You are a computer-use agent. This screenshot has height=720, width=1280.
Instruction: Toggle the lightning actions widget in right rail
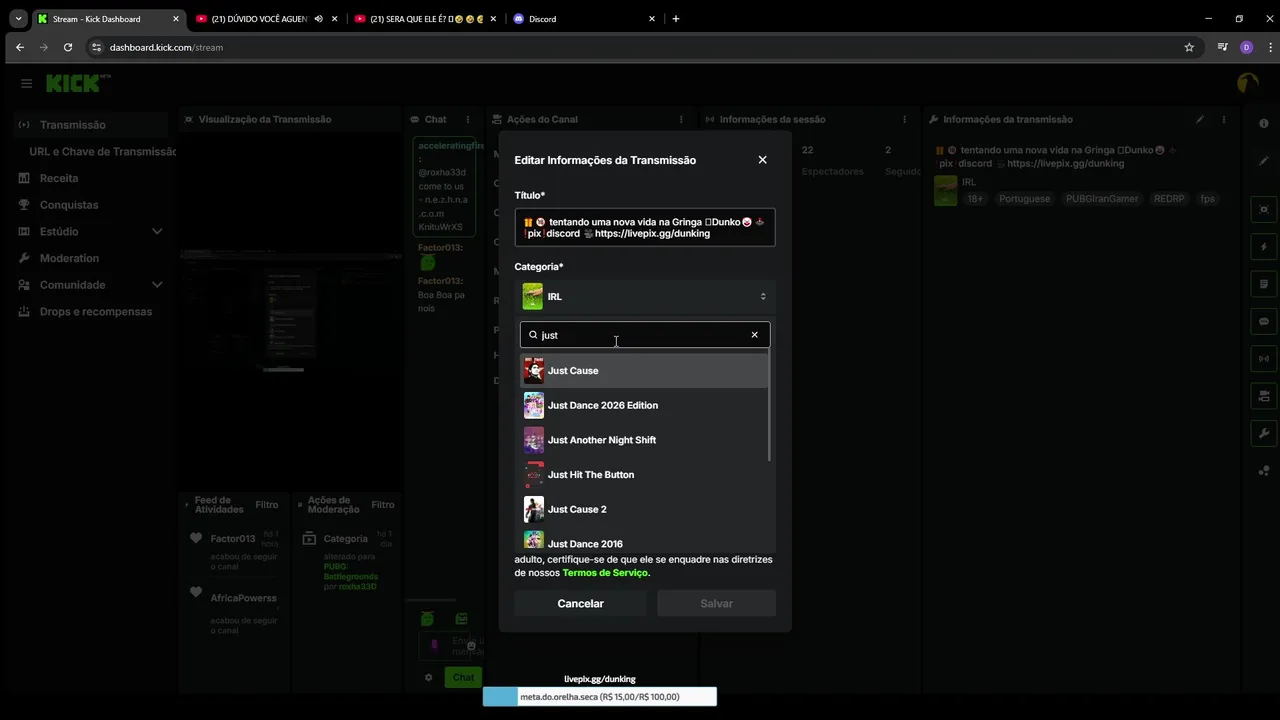(x=1264, y=247)
